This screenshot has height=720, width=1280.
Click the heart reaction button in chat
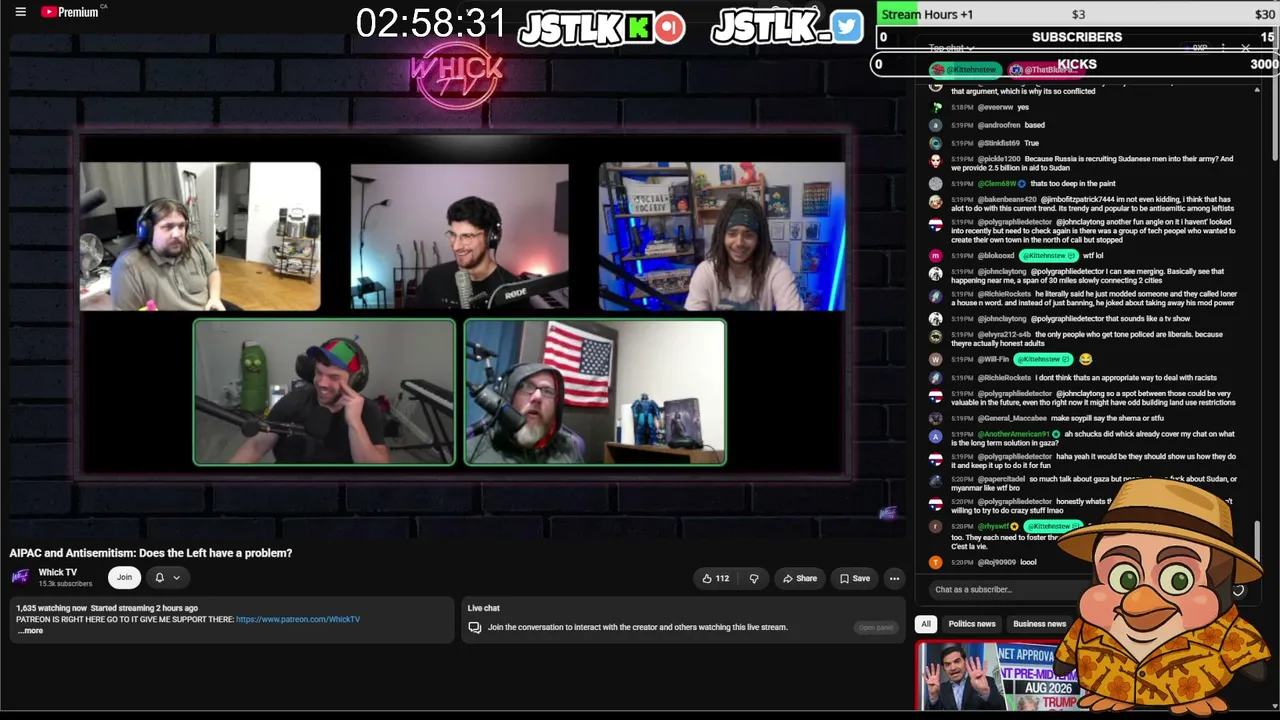coord(1238,590)
